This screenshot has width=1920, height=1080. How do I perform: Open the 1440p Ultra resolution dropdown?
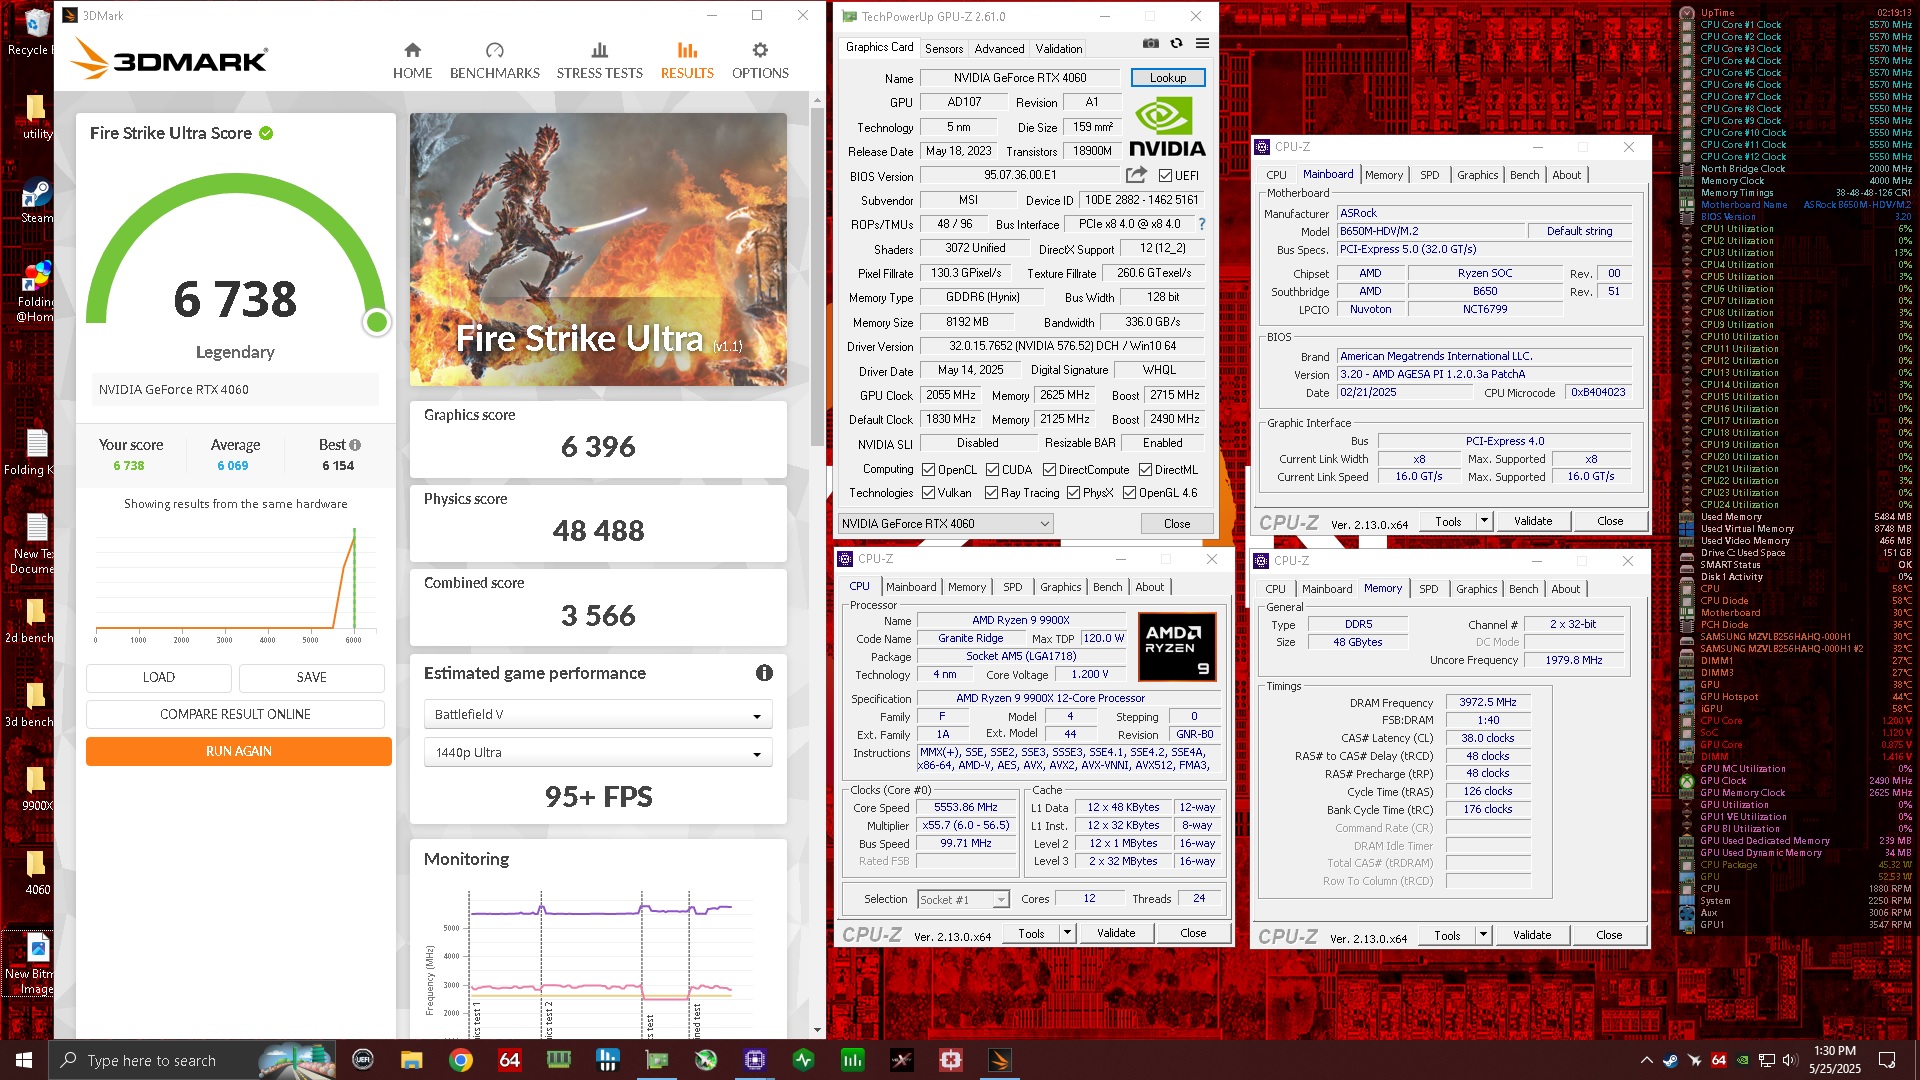coord(598,753)
